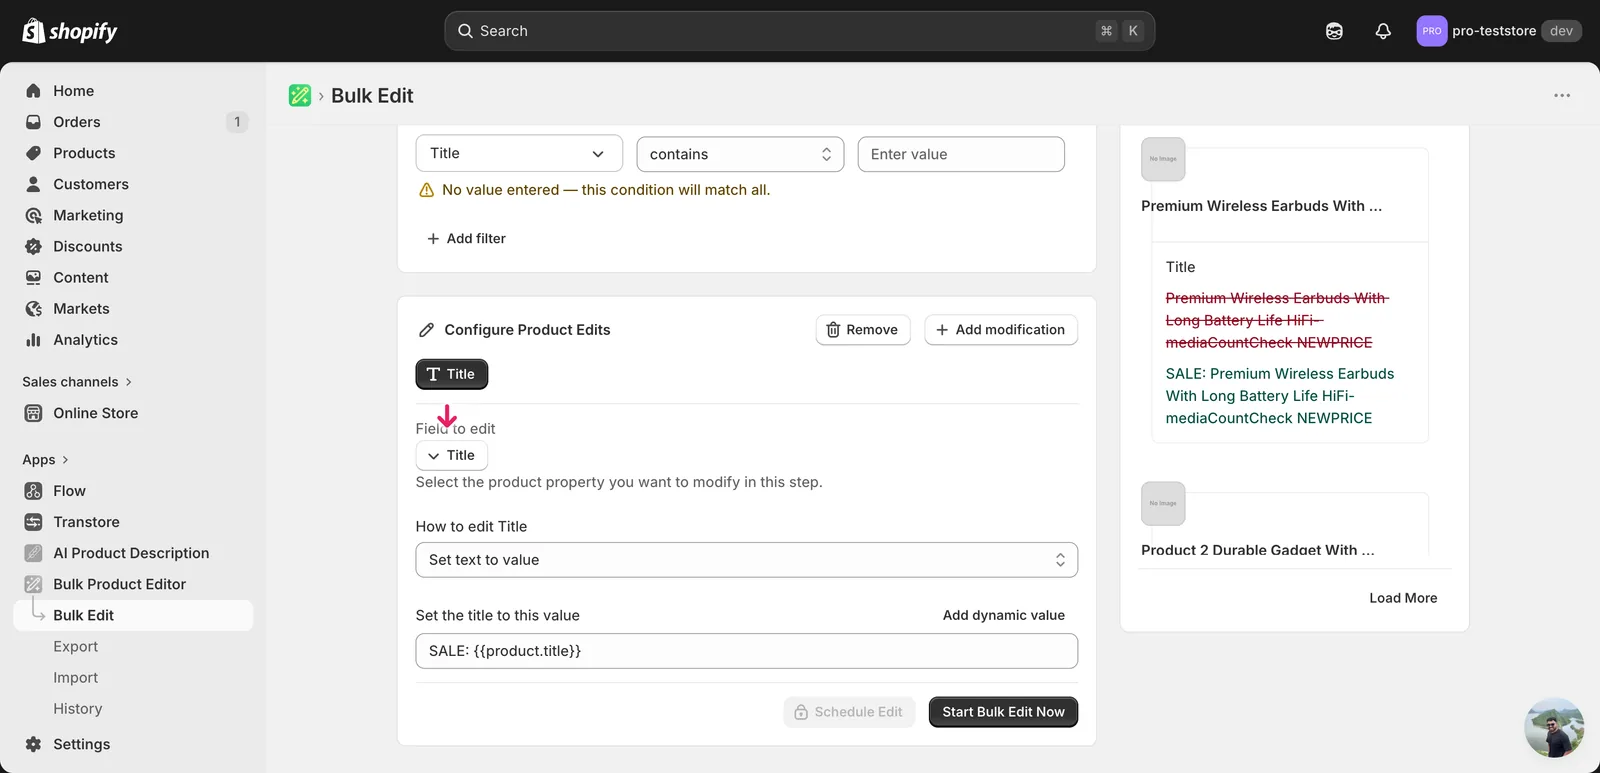Select Bulk Edit sub-item in sidebar

tap(133, 615)
